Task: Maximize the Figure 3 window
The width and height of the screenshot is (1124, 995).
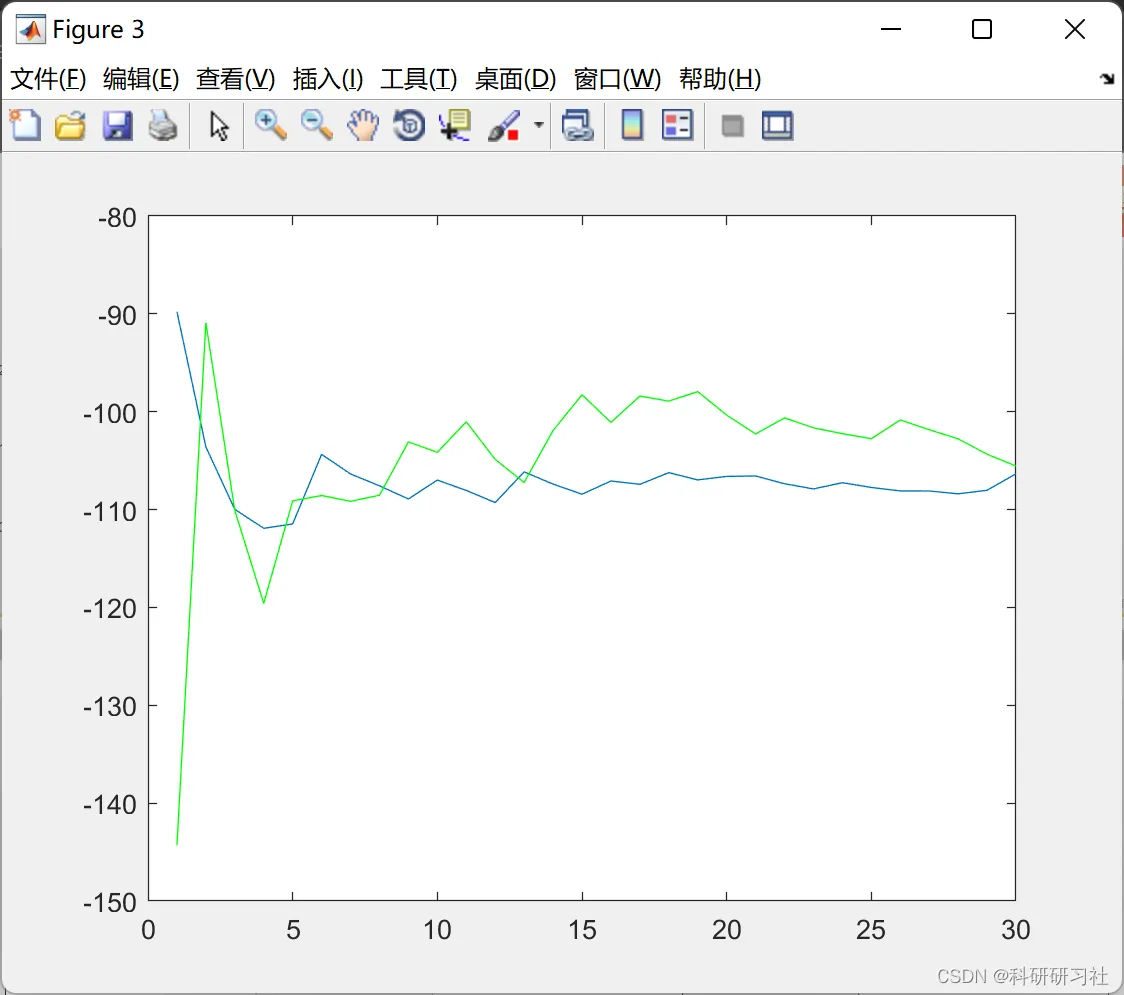Action: (x=982, y=29)
